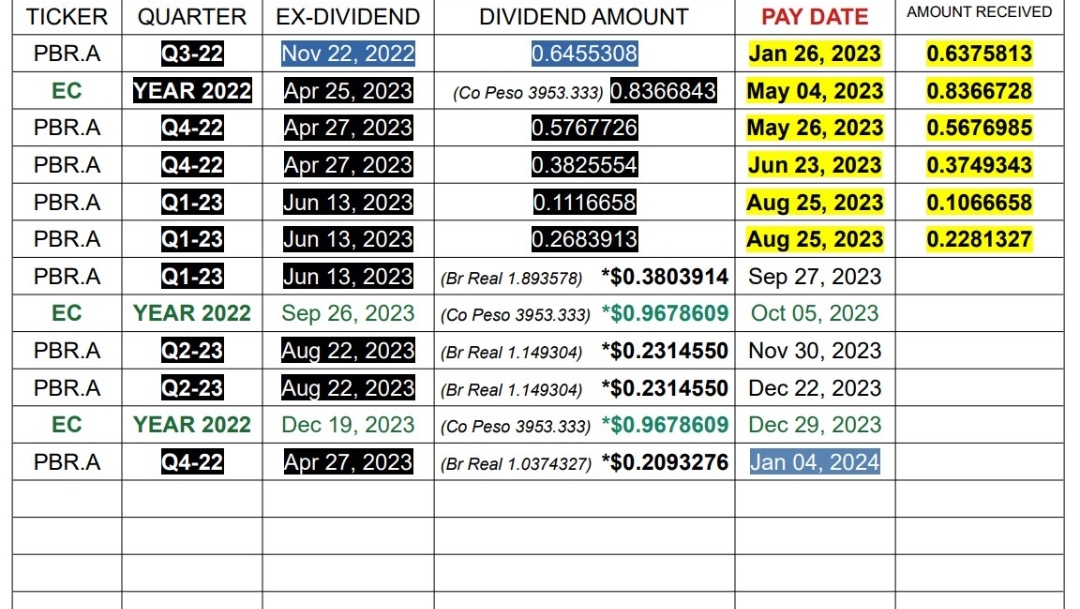This screenshot has width=1080, height=609.
Task: Click *$0.2314550 in the Dec 22 row
Action: [x=665, y=388]
